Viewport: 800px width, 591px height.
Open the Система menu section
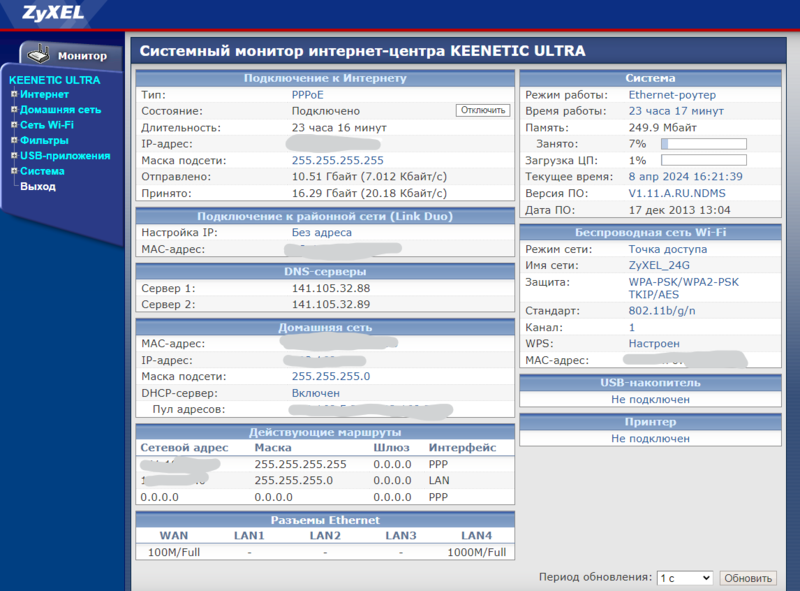(42, 171)
